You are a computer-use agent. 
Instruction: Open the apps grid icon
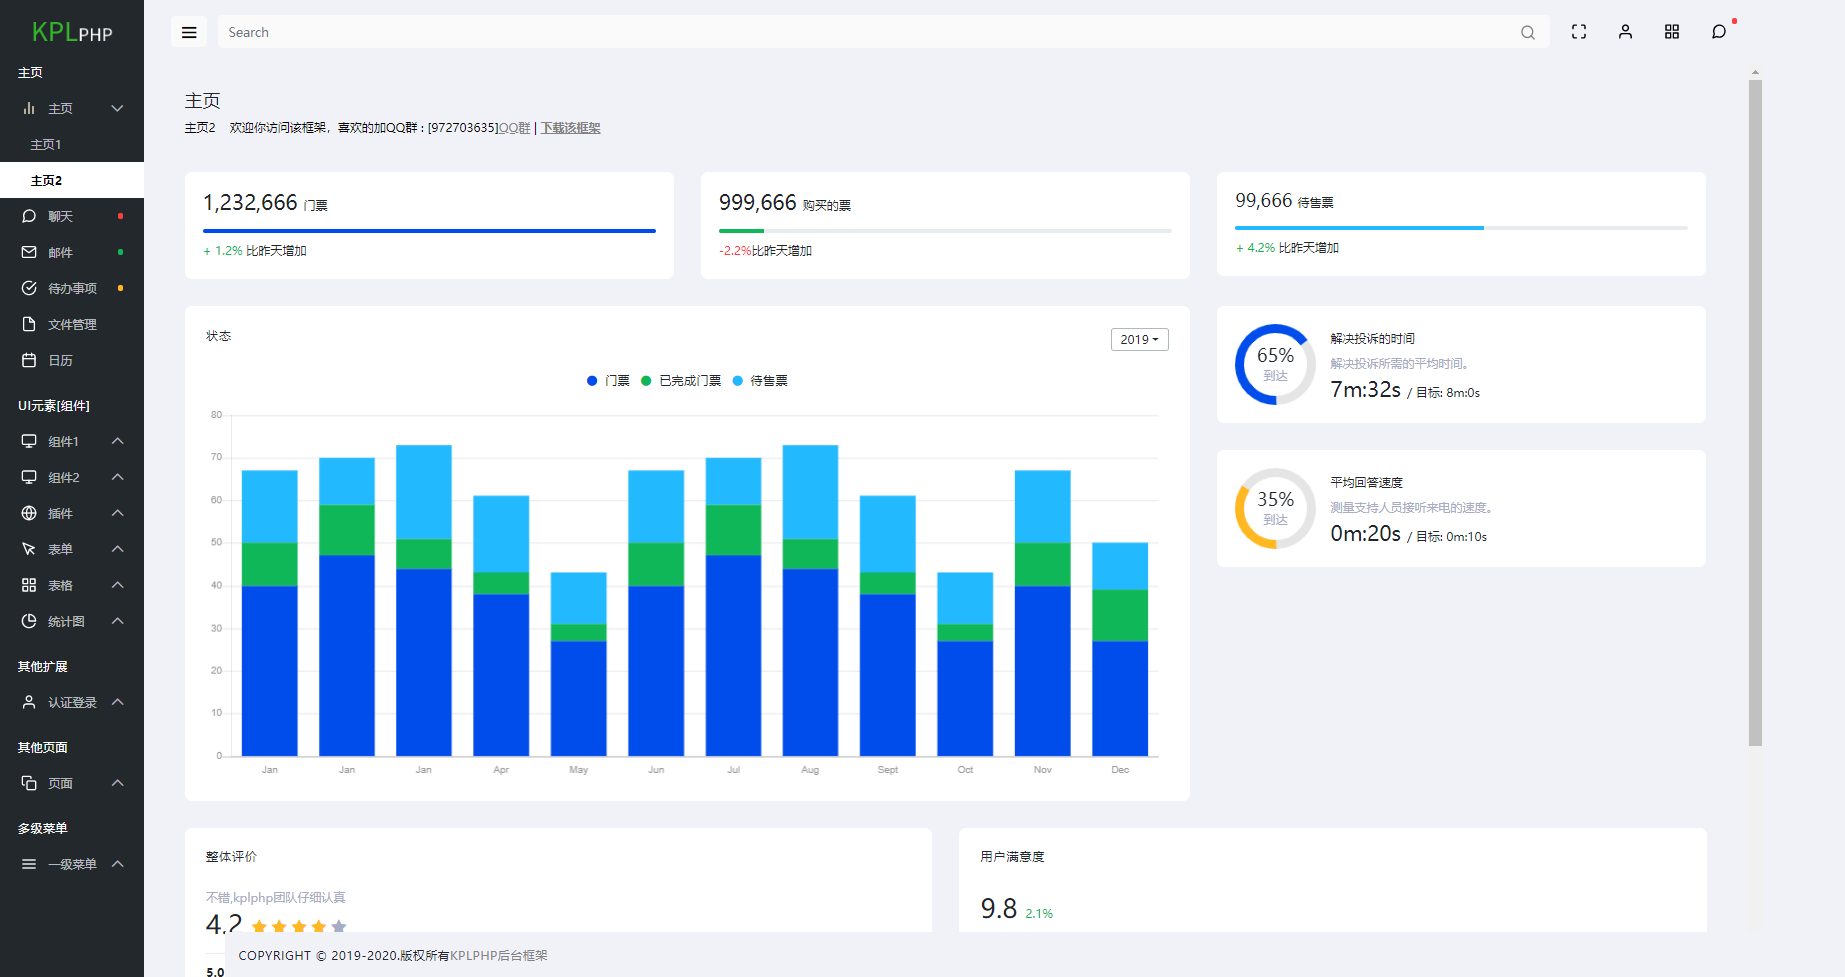pos(1672,32)
